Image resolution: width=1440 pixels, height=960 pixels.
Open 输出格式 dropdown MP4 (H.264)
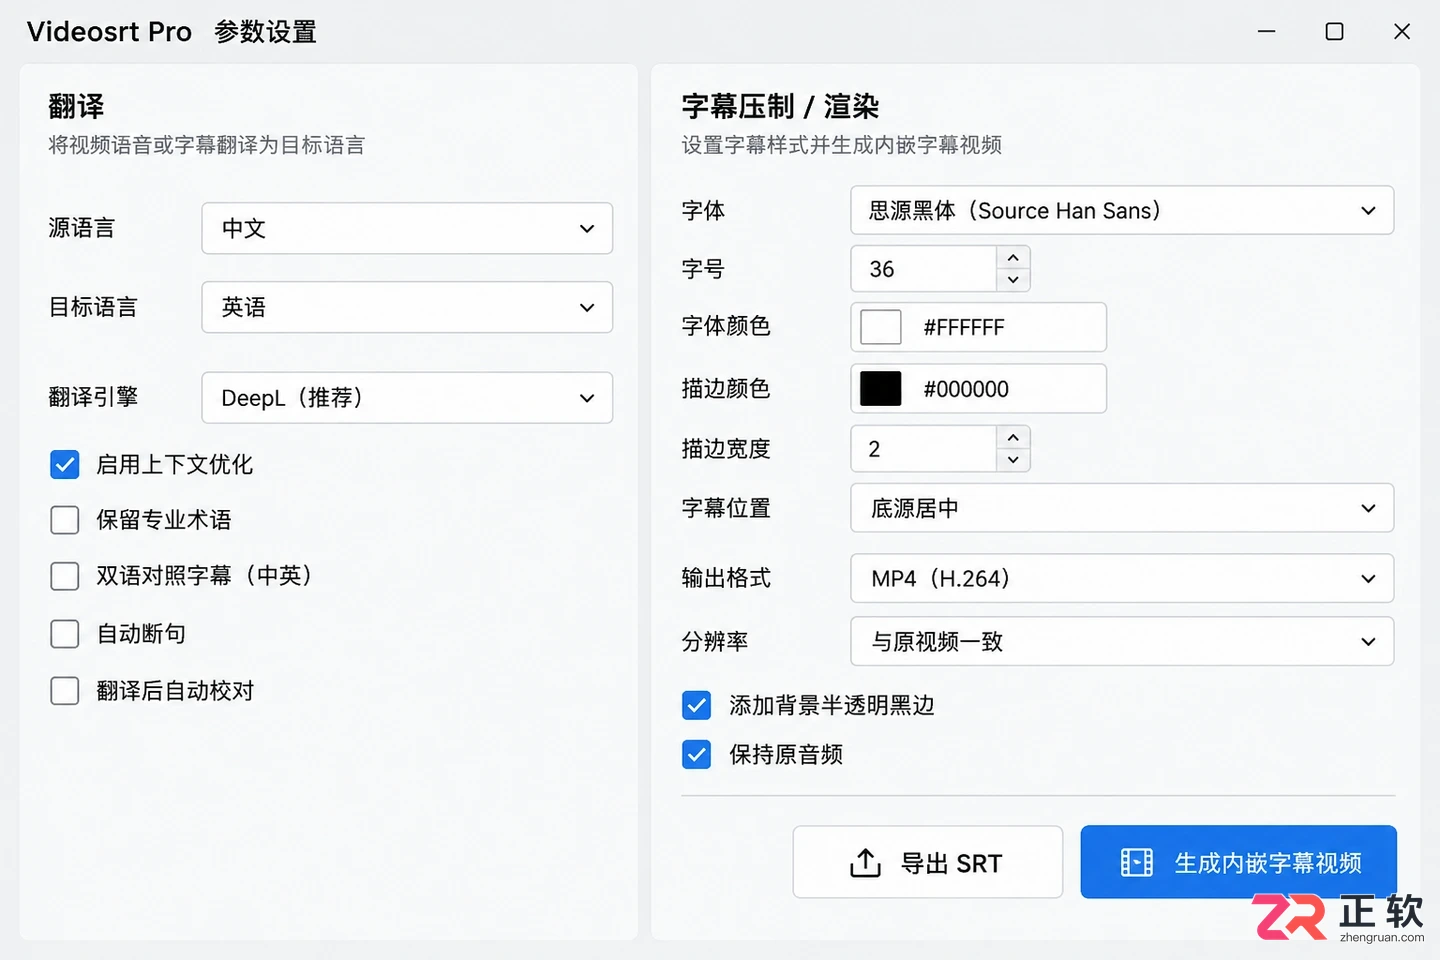click(x=1122, y=578)
